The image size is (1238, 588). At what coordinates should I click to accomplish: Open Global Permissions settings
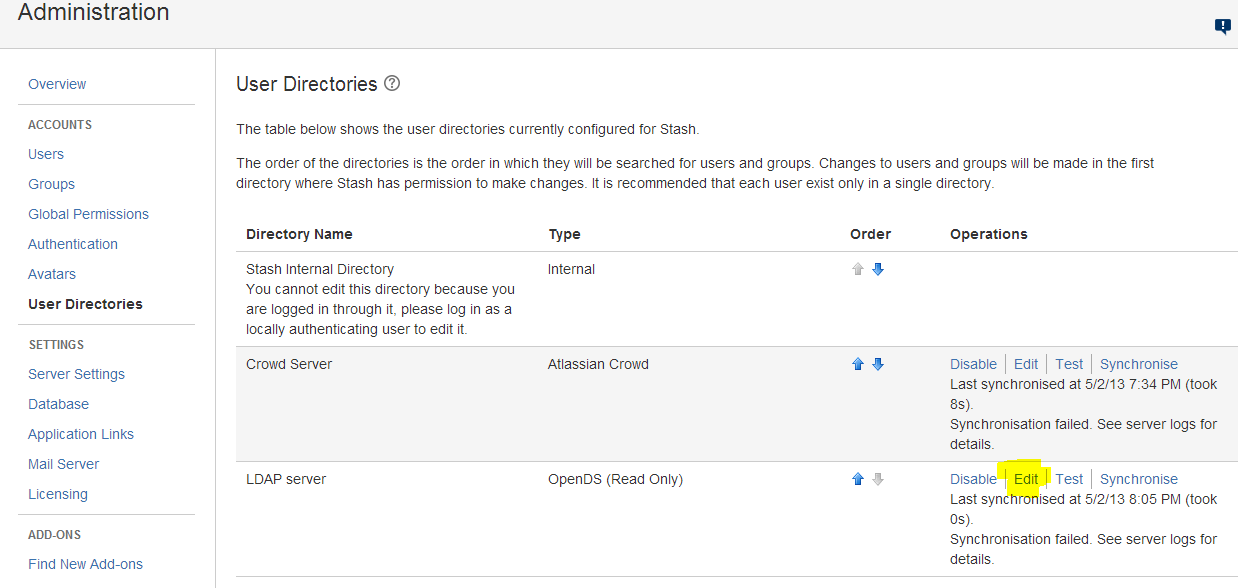tap(88, 214)
